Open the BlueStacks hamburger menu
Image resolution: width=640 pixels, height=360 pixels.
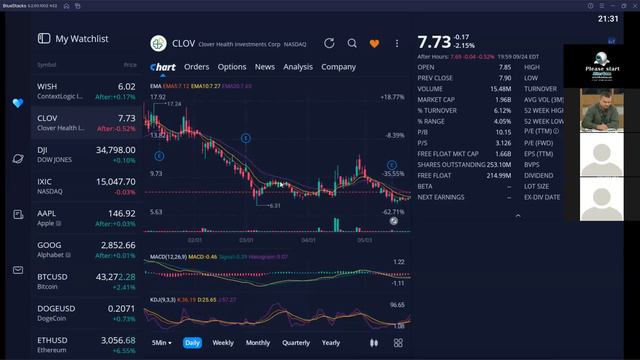(602, 6)
